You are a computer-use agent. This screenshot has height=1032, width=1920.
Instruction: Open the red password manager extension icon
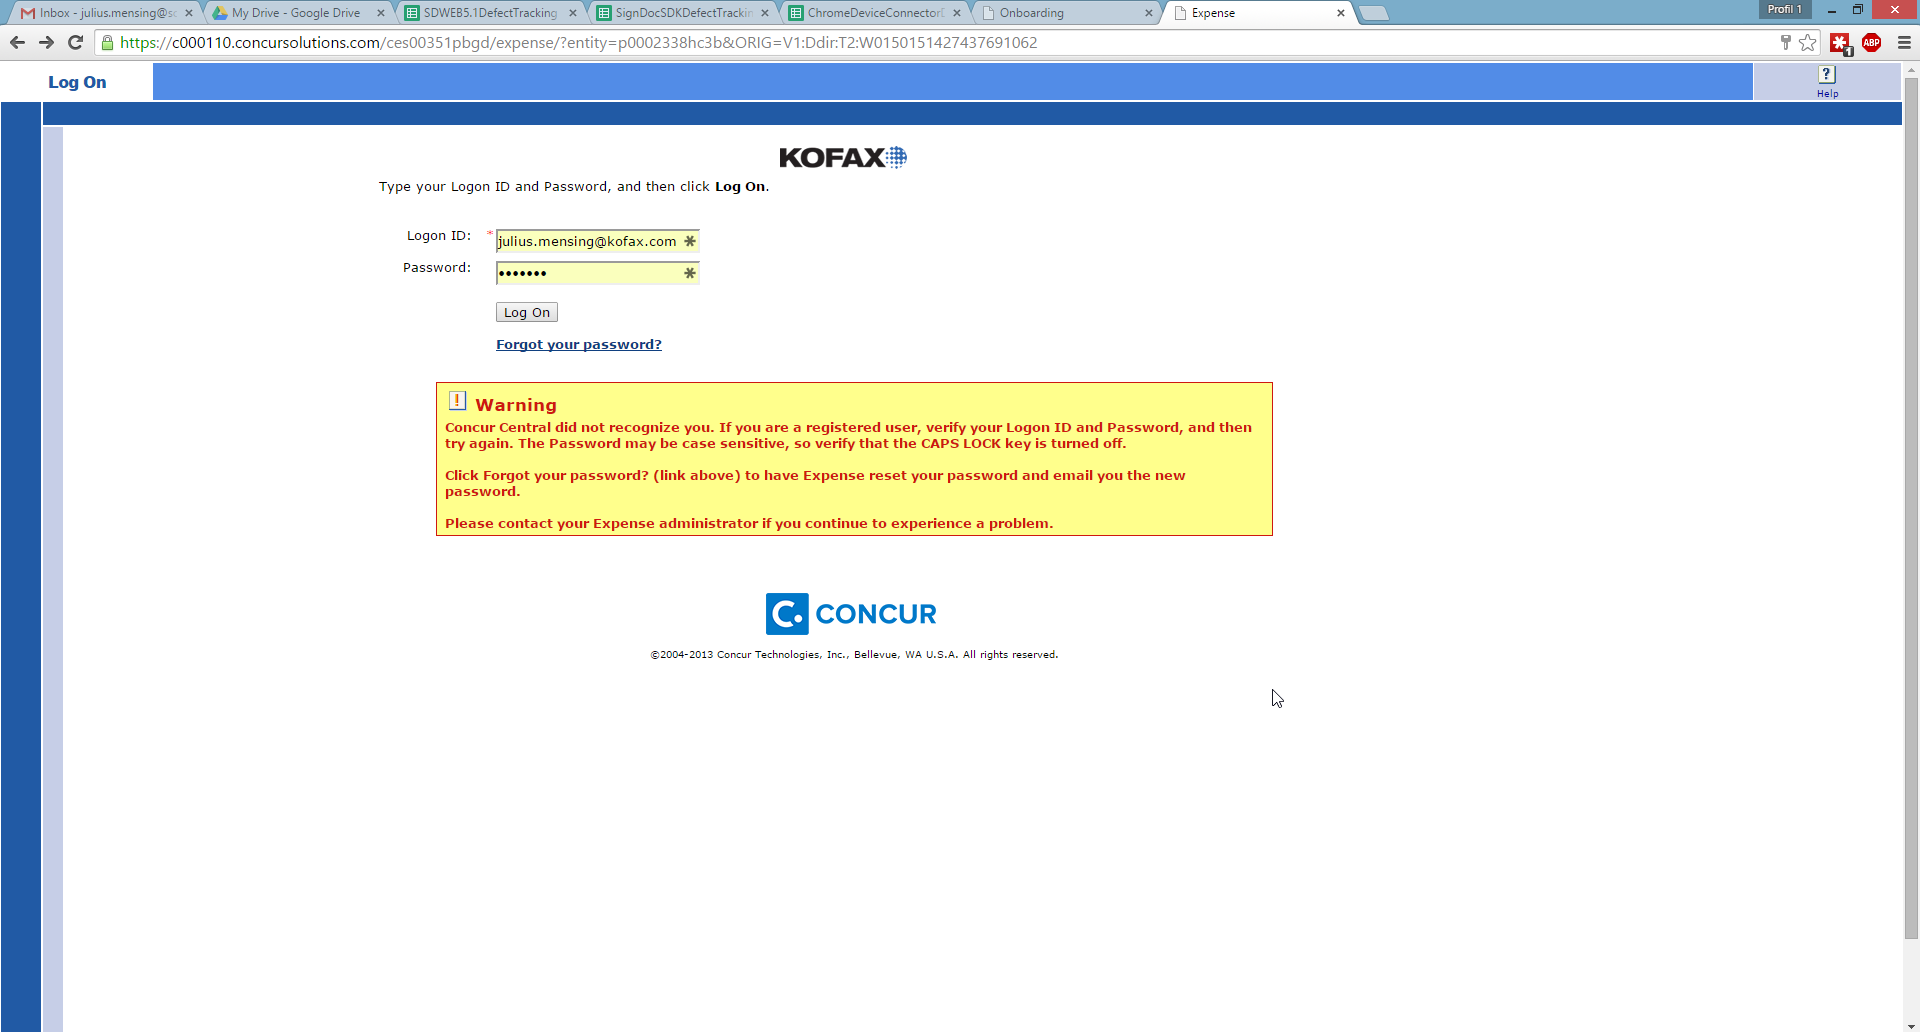click(1840, 43)
